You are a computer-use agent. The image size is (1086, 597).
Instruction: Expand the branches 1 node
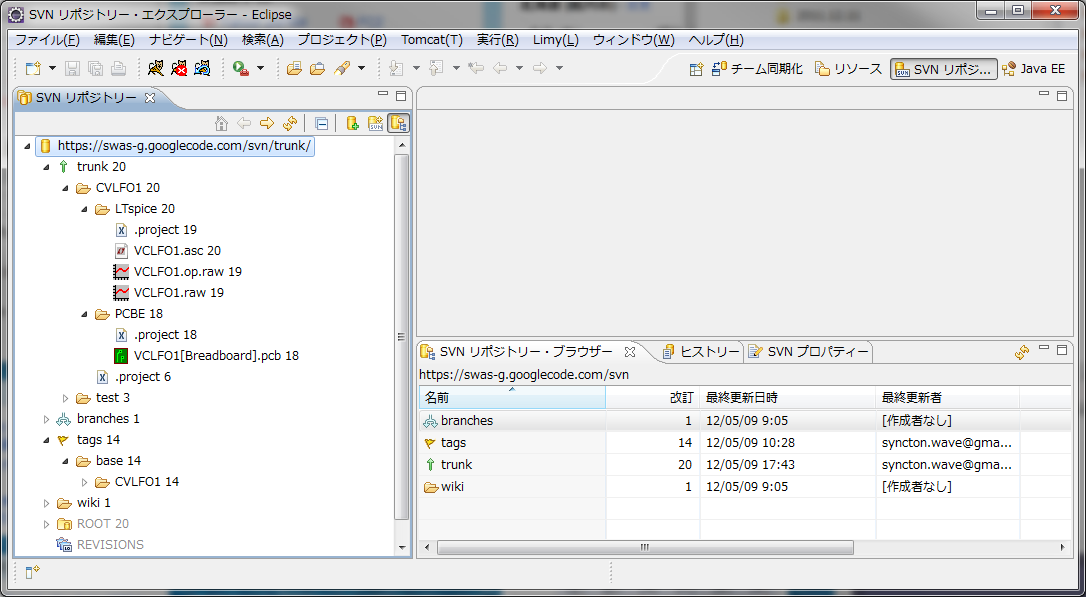pyautogui.click(x=46, y=419)
